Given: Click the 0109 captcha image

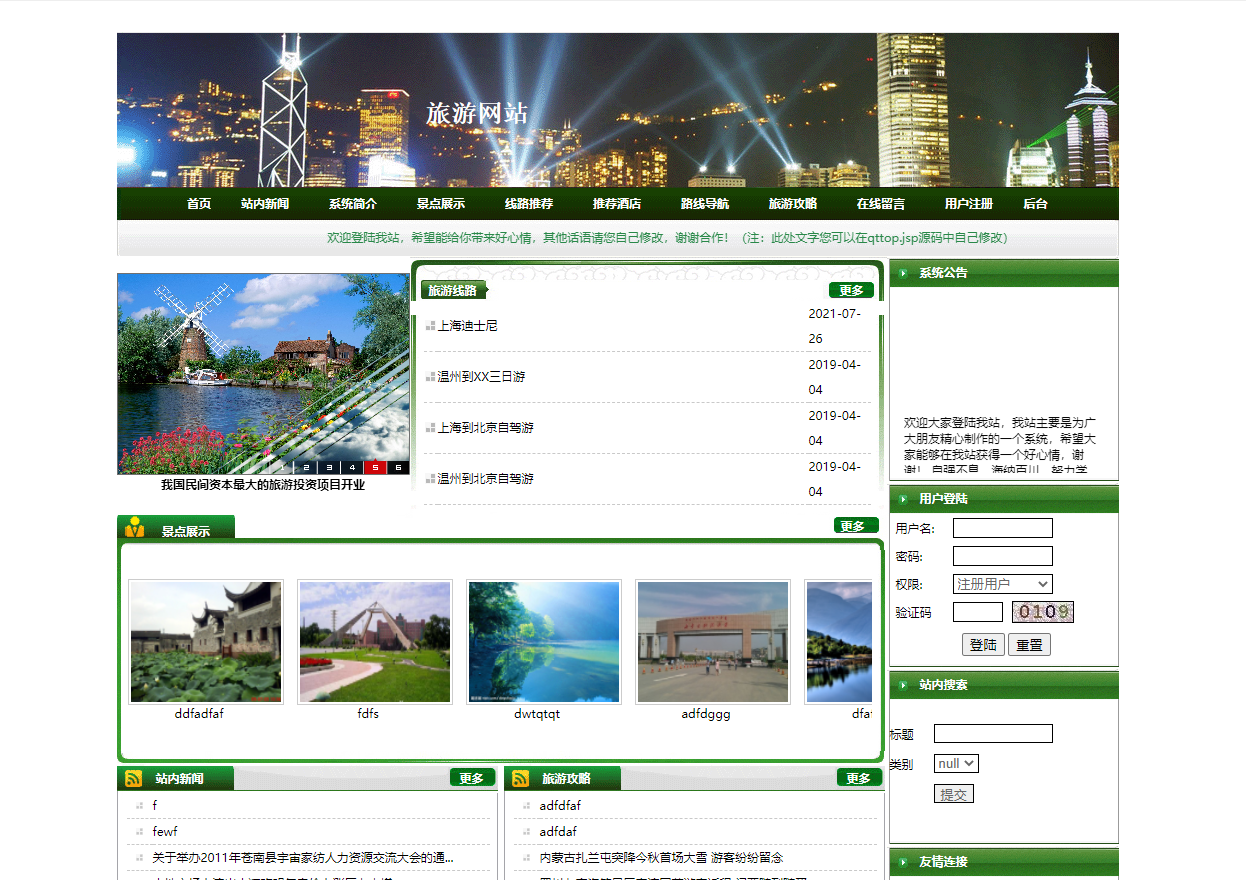Looking at the screenshot, I should point(1043,612).
